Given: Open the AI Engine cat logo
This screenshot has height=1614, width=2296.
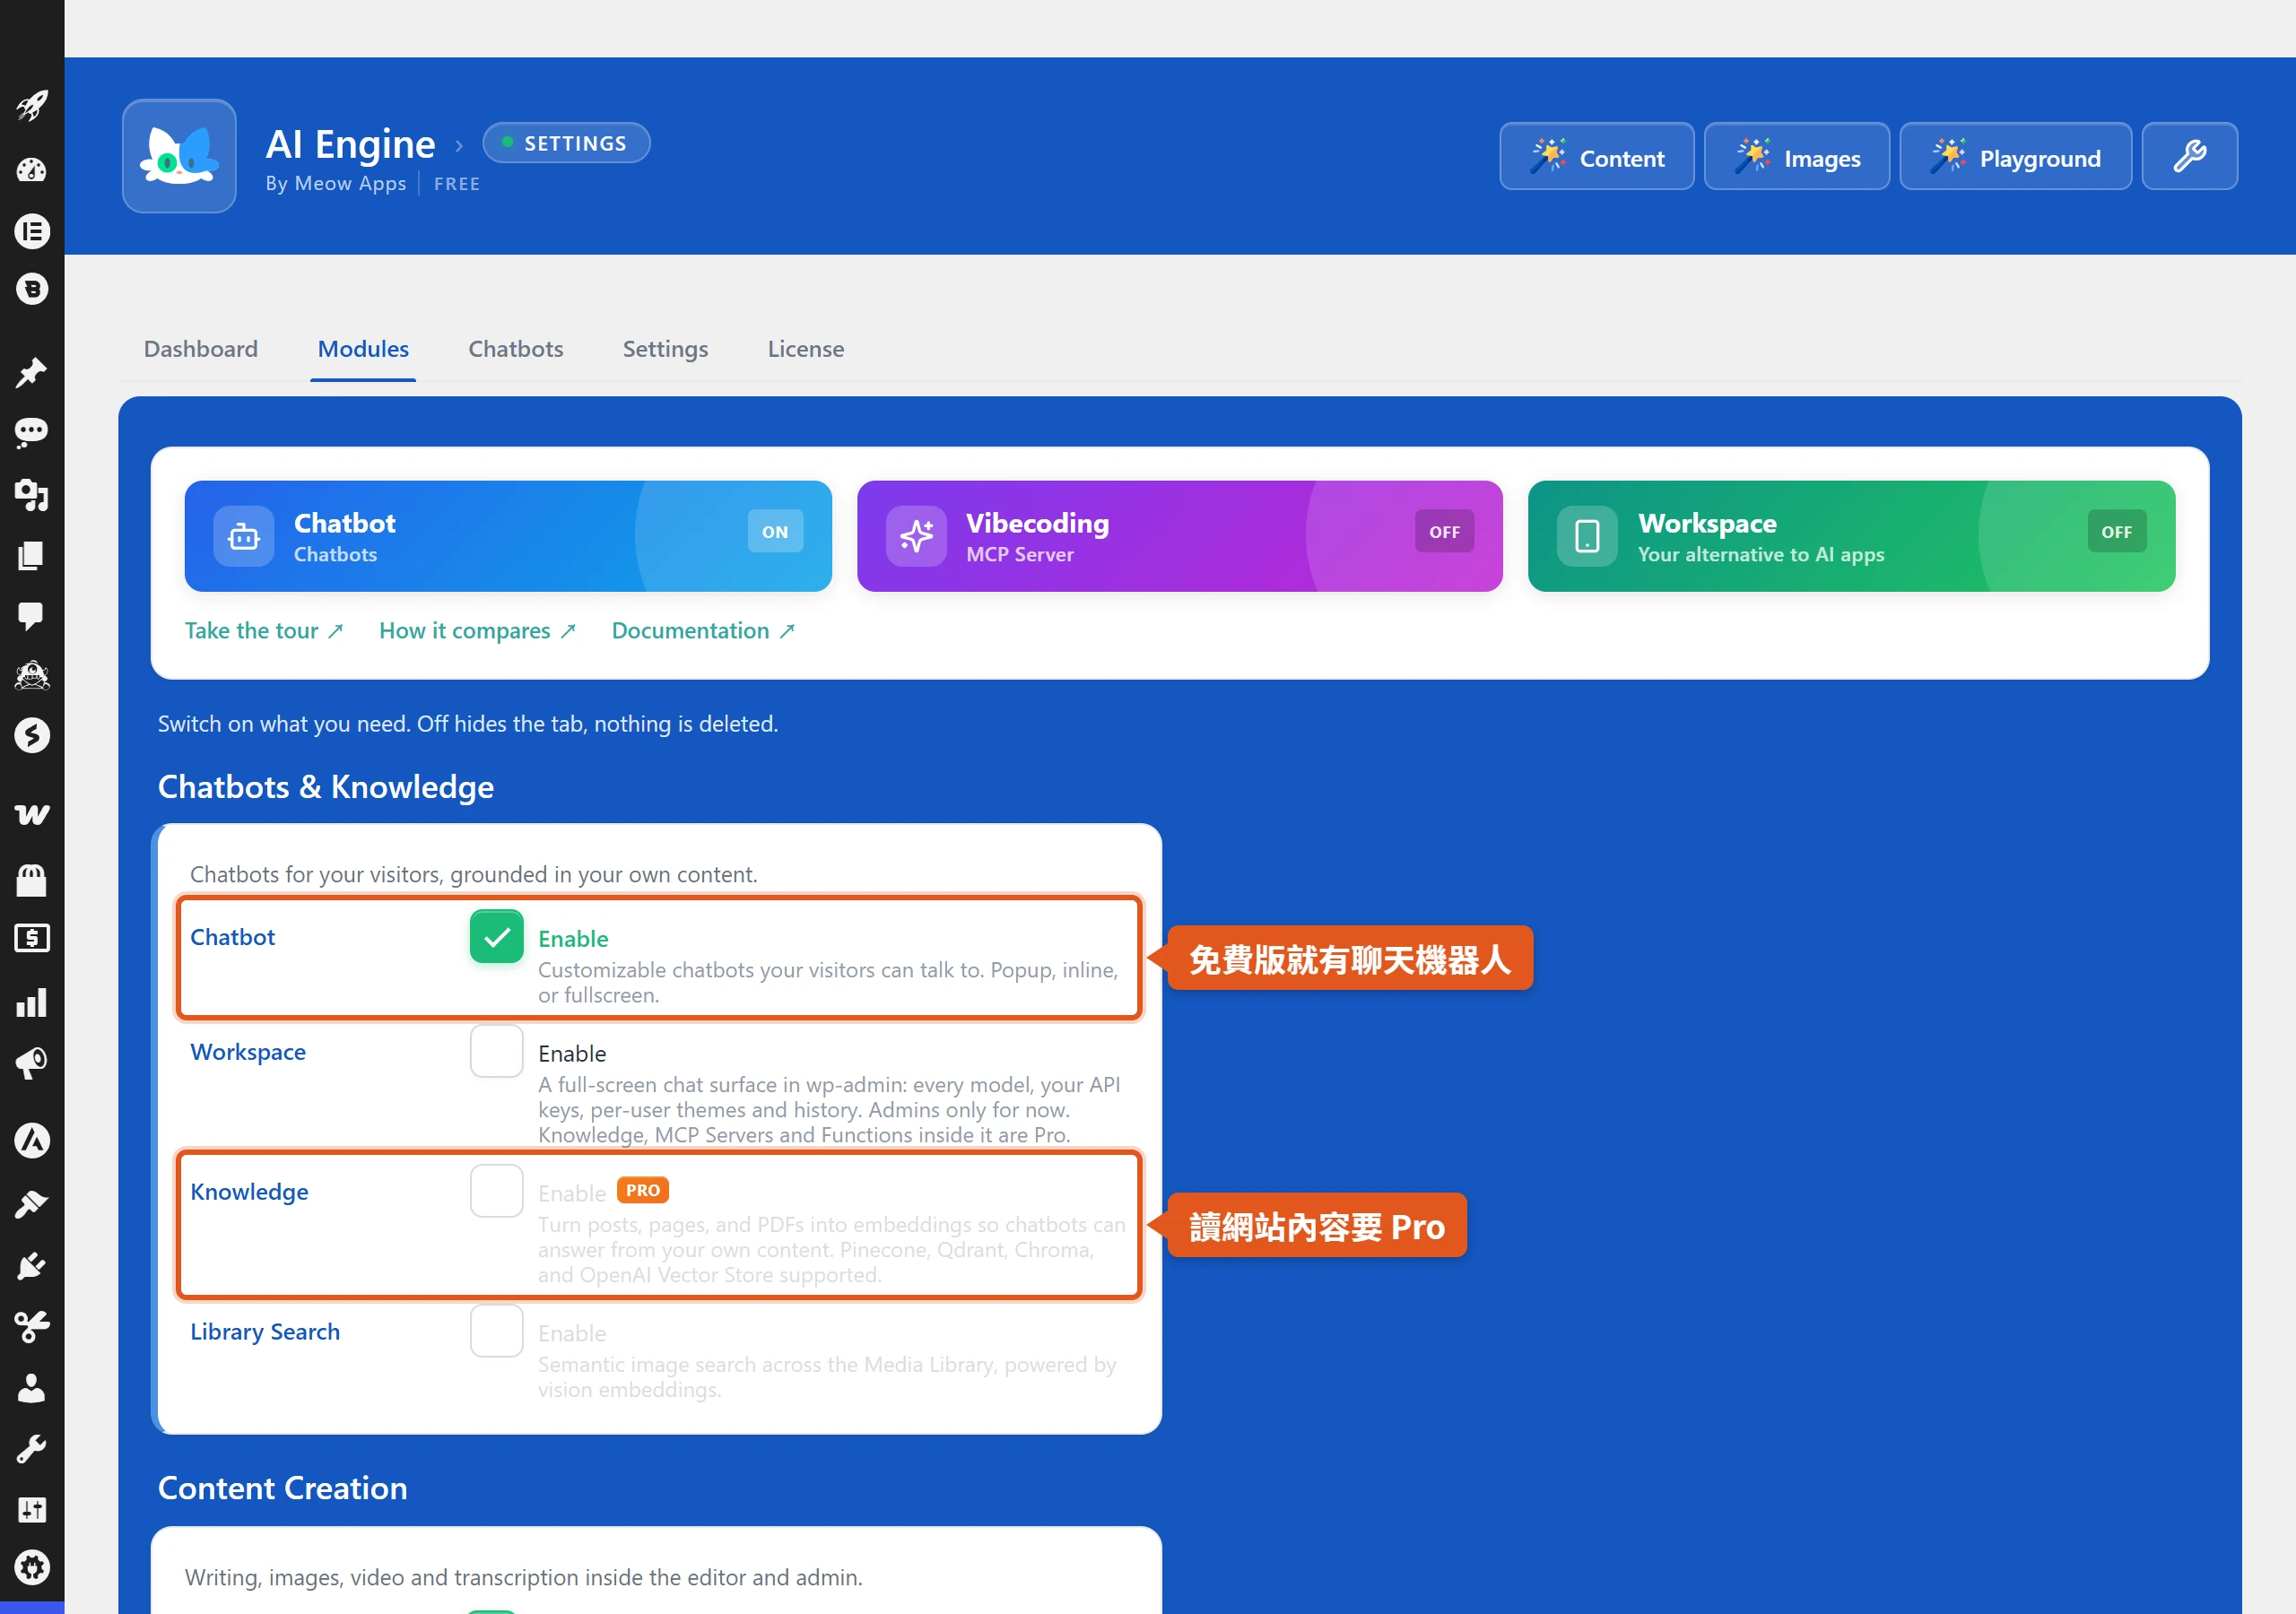Looking at the screenshot, I should click(179, 156).
